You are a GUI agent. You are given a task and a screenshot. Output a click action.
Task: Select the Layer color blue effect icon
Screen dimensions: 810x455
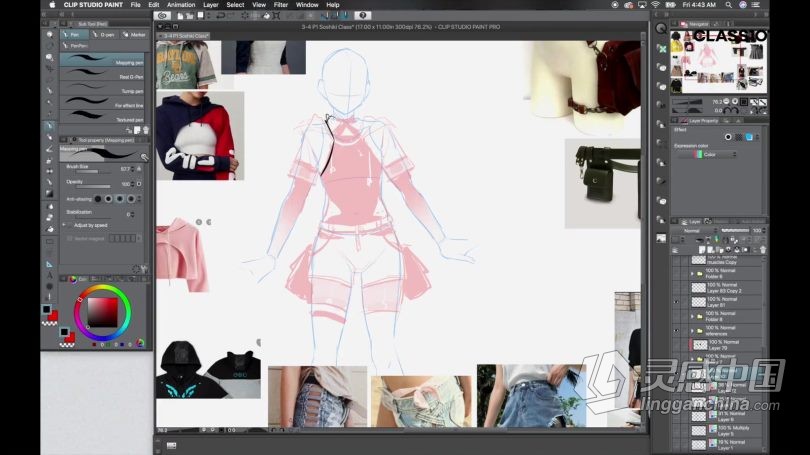pyautogui.click(x=749, y=137)
